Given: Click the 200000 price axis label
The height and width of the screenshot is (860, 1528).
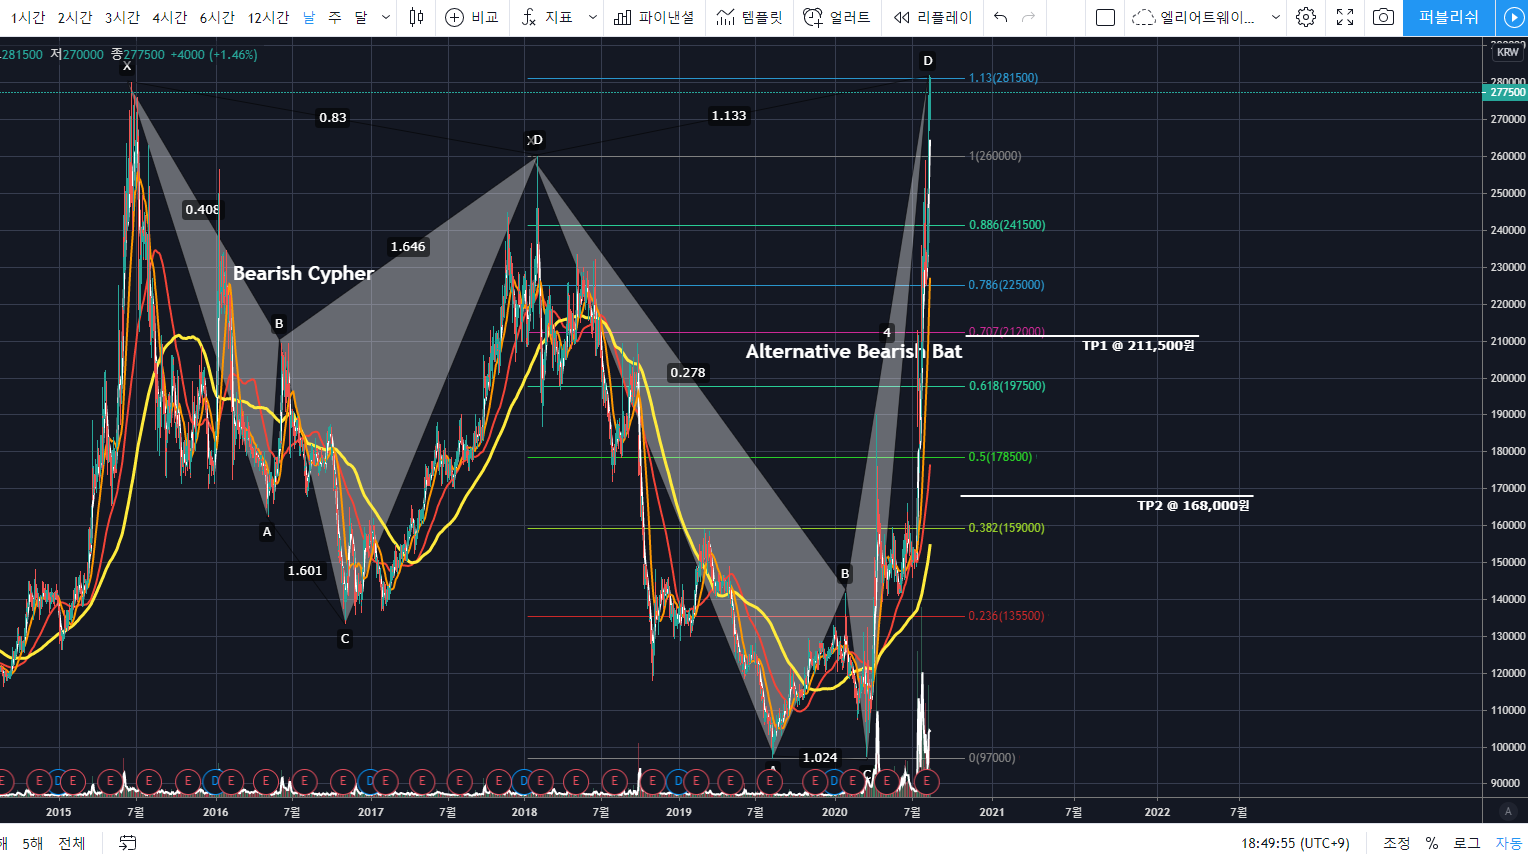Looking at the screenshot, I should [x=1507, y=378].
